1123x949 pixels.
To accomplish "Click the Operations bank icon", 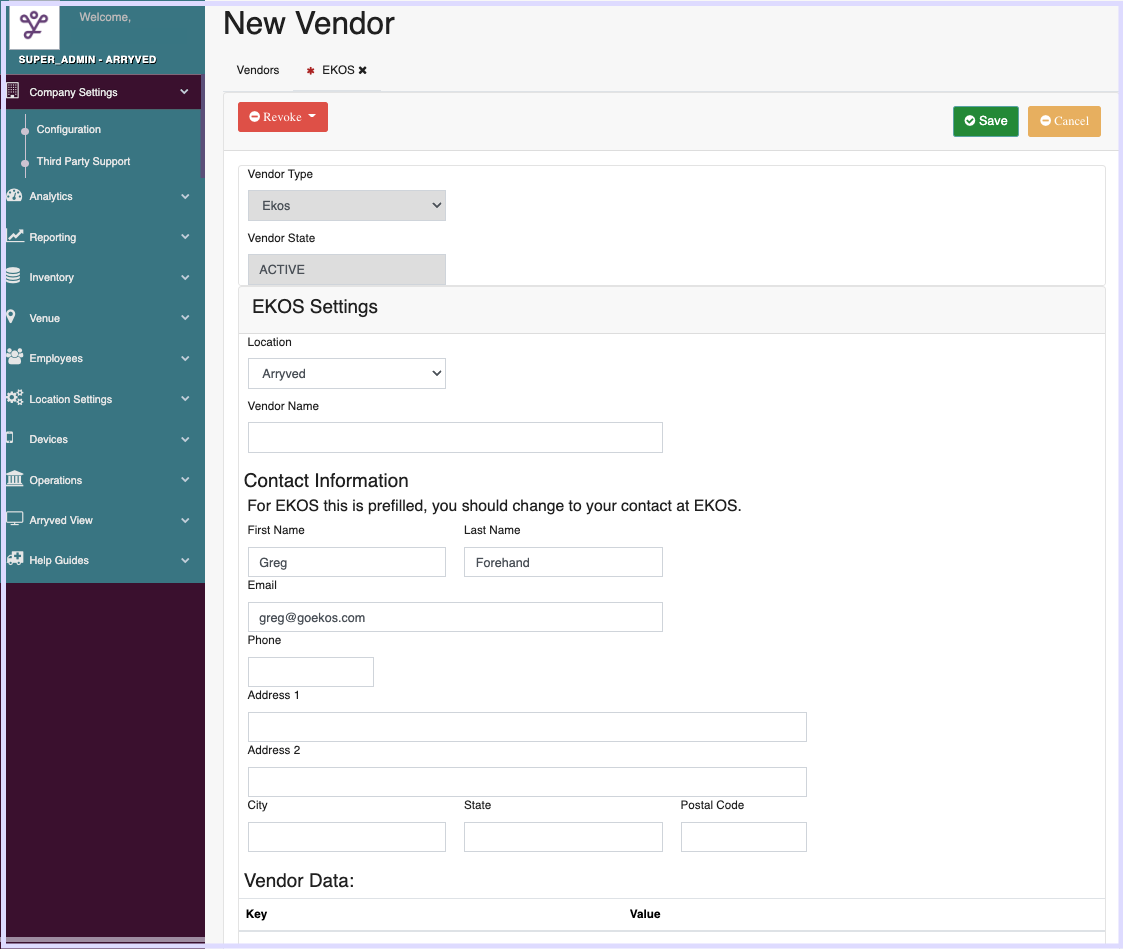I will 14,478.
